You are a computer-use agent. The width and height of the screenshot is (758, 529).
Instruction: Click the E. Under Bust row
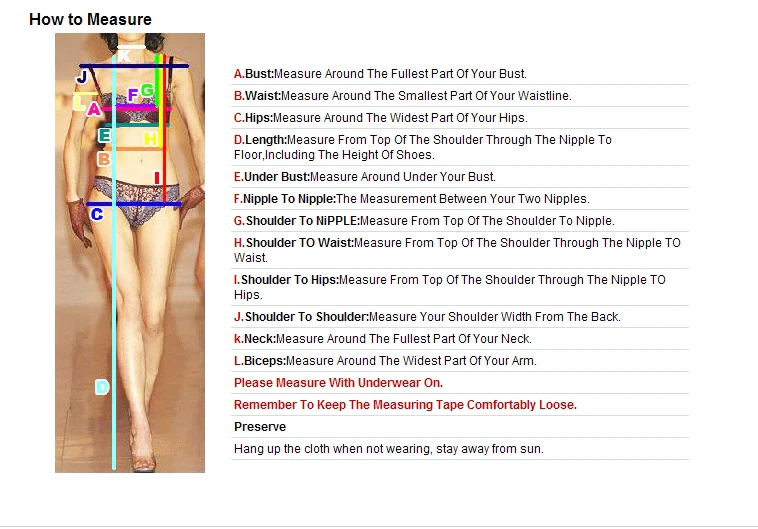click(x=460, y=177)
